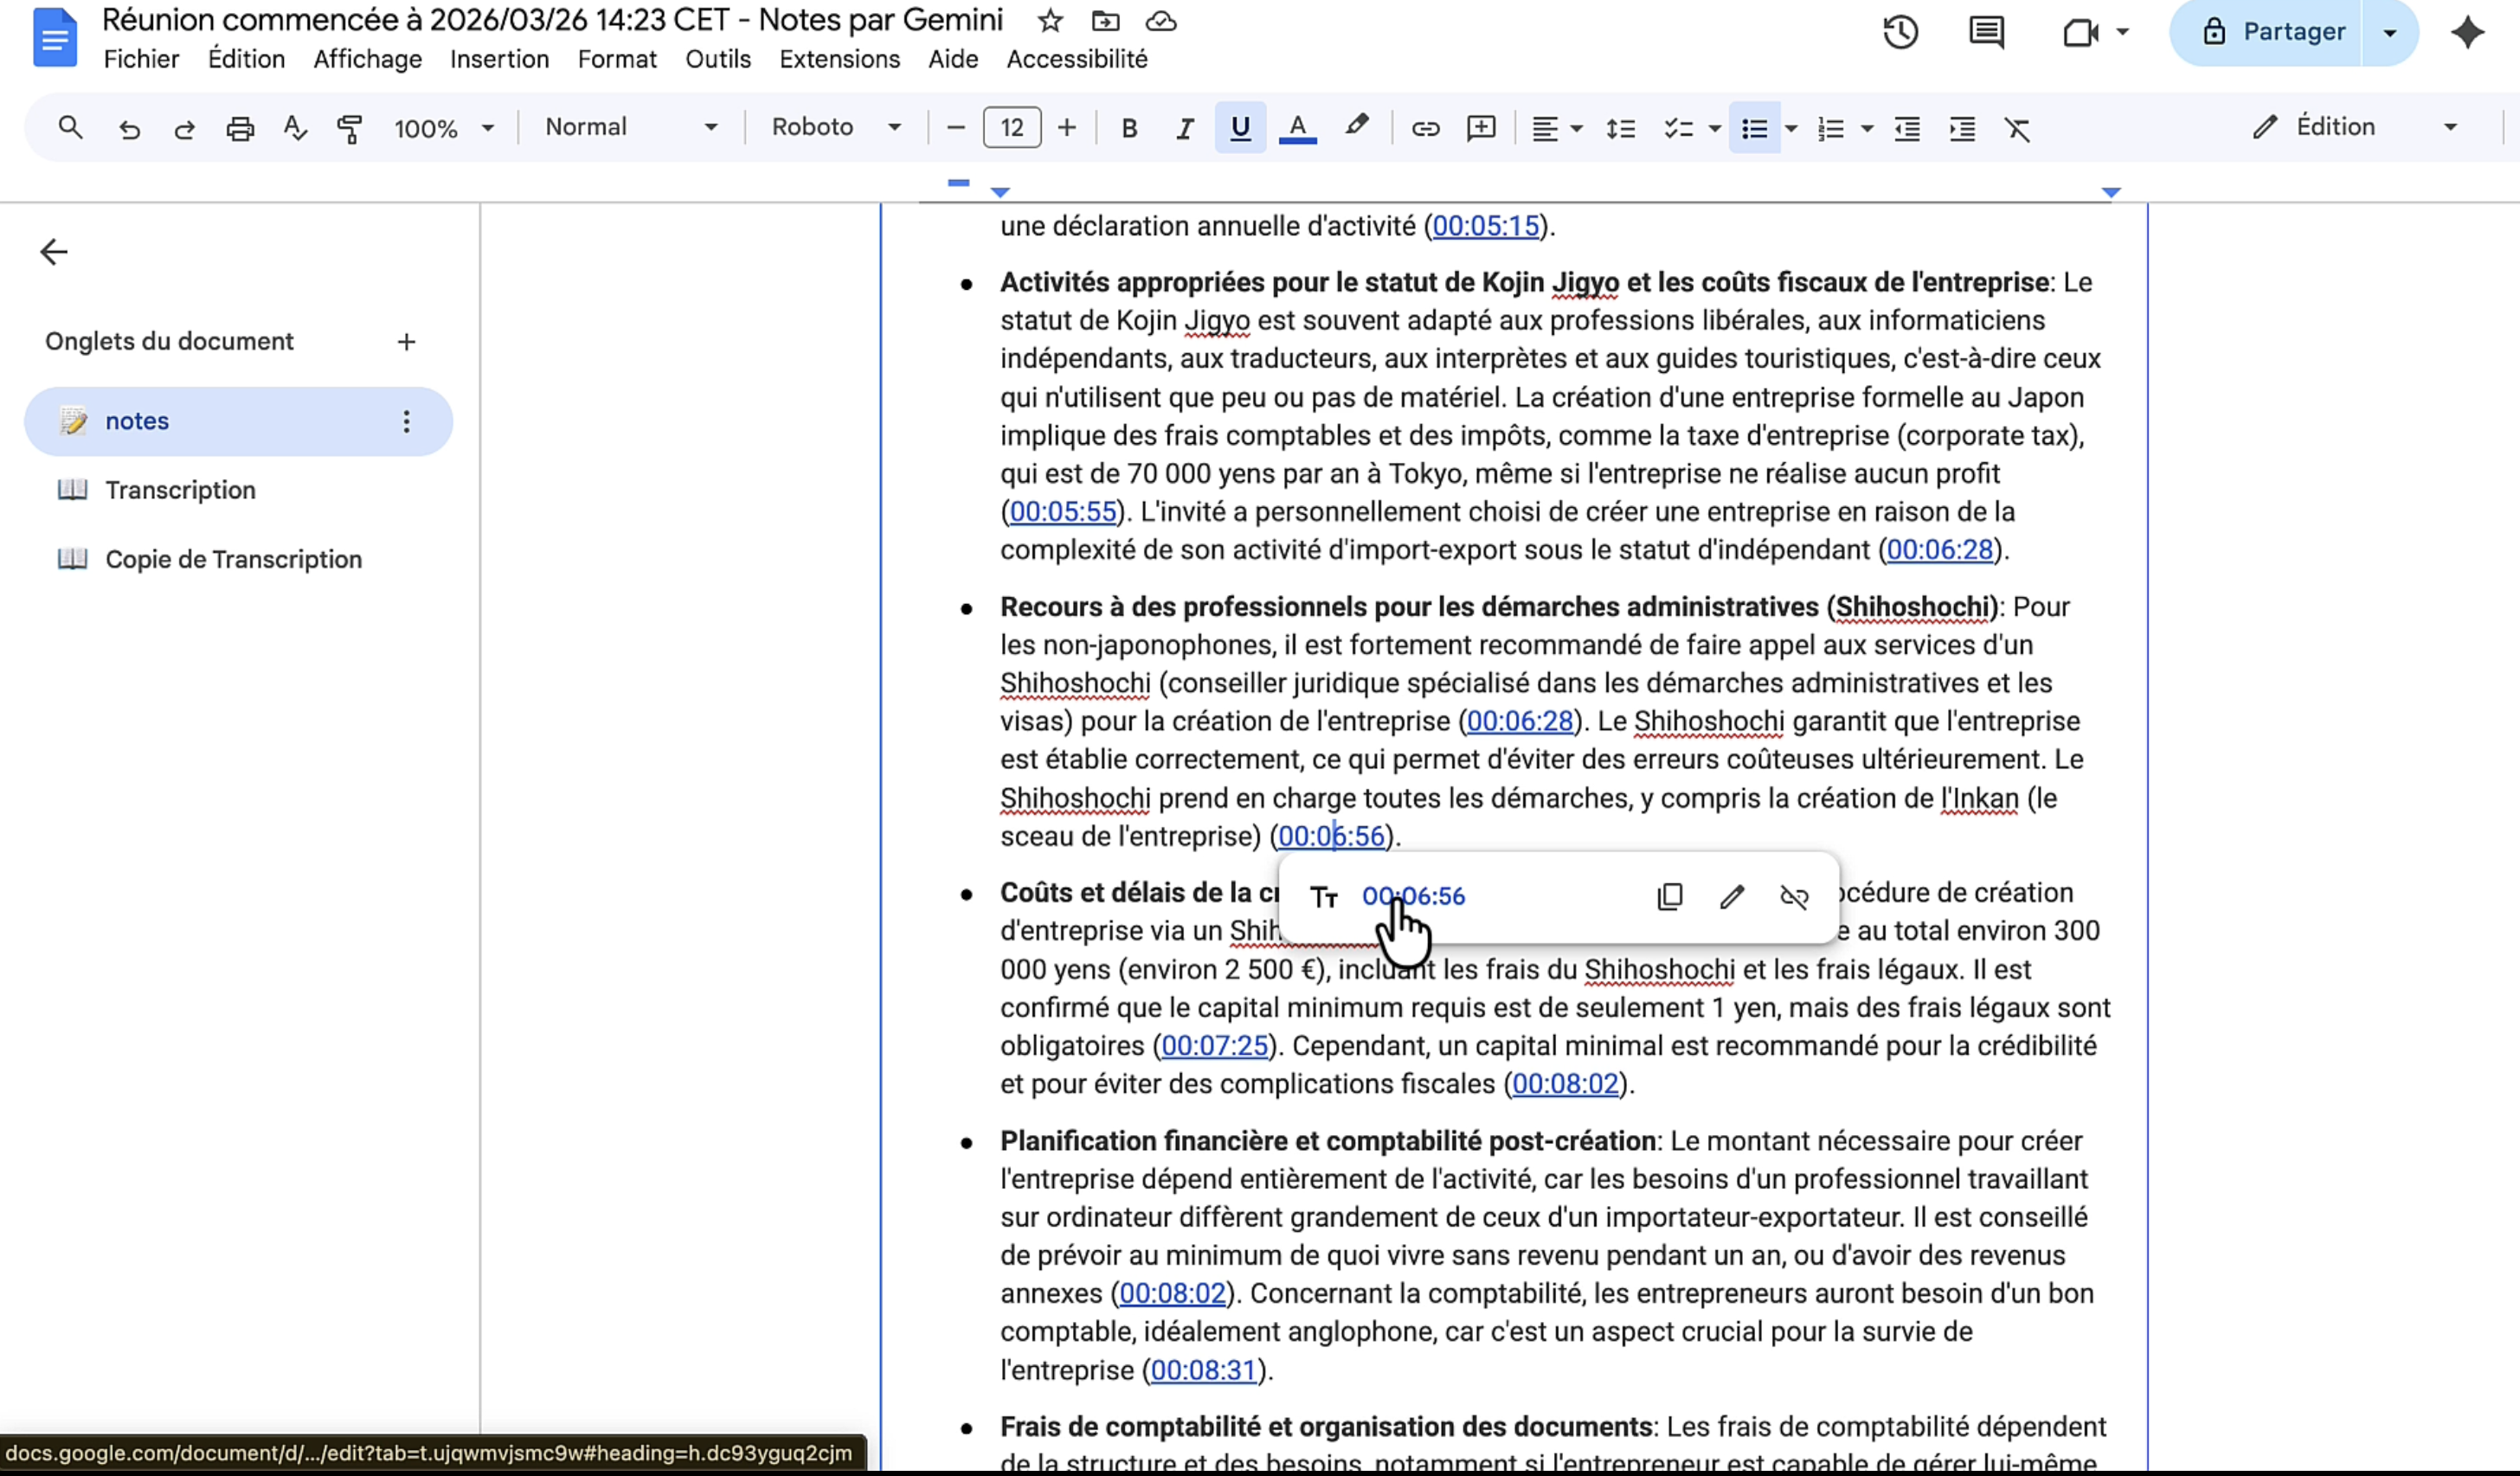Image resolution: width=2520 pixels, height=1476 pixels.
Task: Open the Roboto font dropdown
Action: (835, 127)
